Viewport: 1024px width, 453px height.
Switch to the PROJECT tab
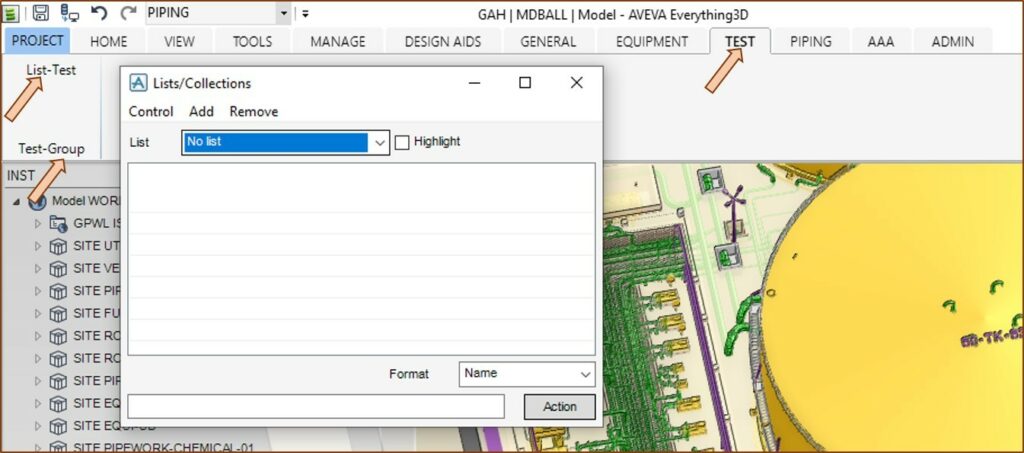pos(37,40)
